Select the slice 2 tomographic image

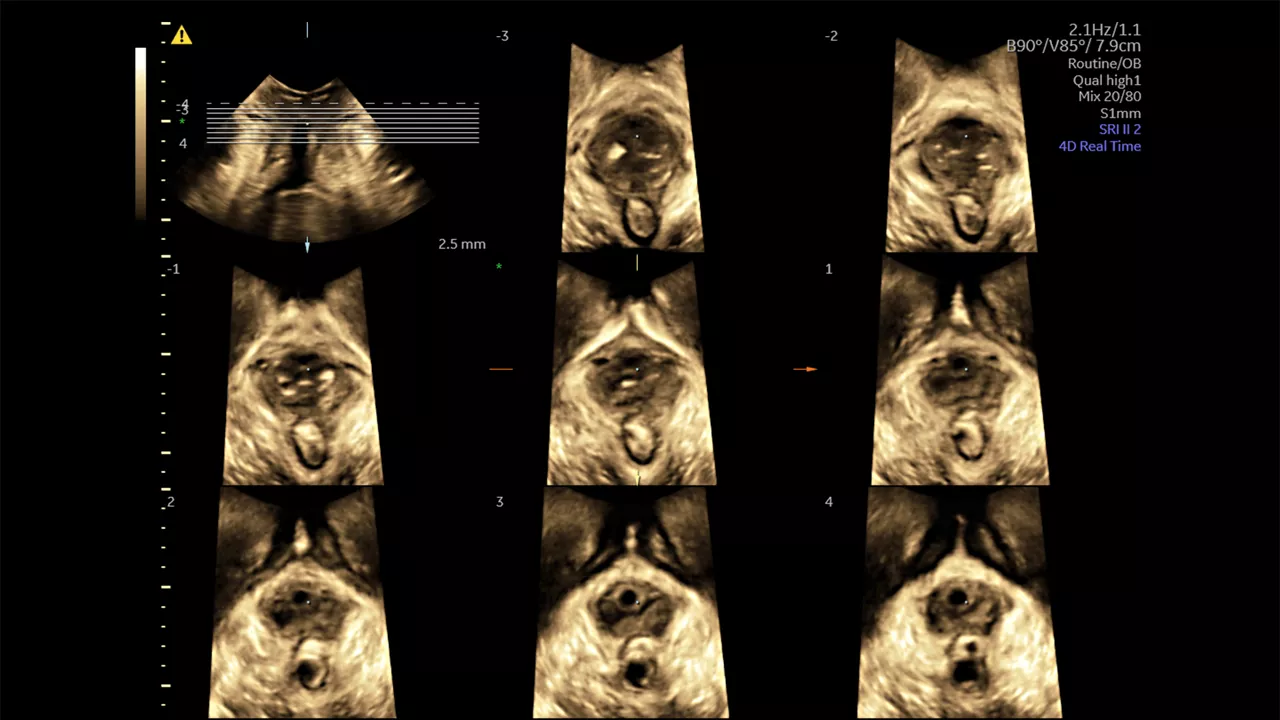[302, 603]
